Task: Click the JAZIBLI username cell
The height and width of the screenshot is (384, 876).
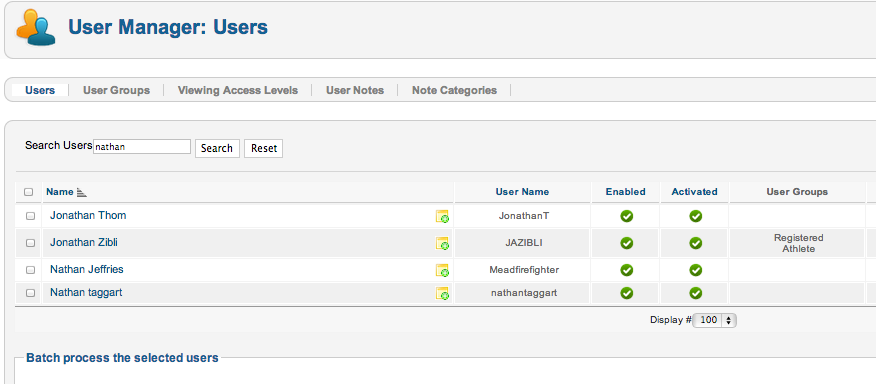Action: (523, 243)
